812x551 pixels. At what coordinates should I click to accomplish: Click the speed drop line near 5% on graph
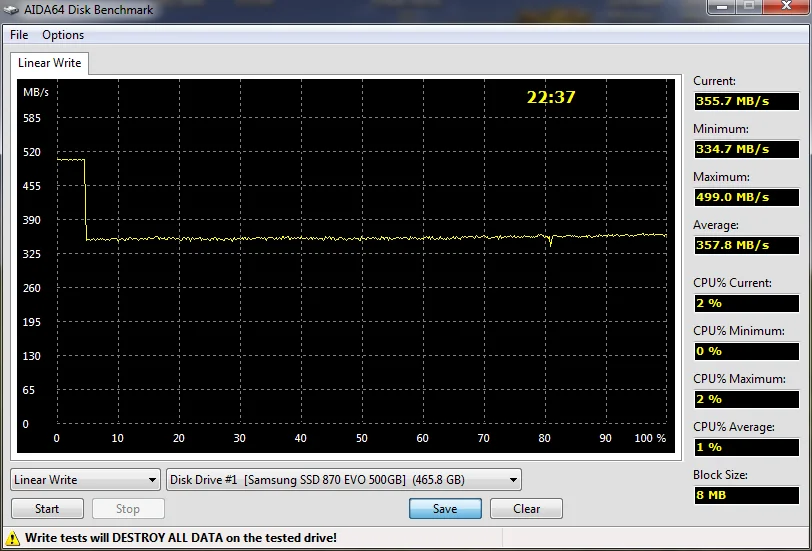tap(85, 199)
